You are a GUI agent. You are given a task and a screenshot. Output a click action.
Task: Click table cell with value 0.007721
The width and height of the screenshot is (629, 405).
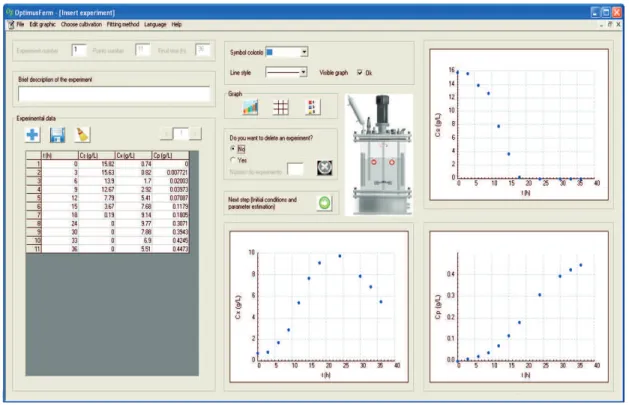click(x=170, y=172)
